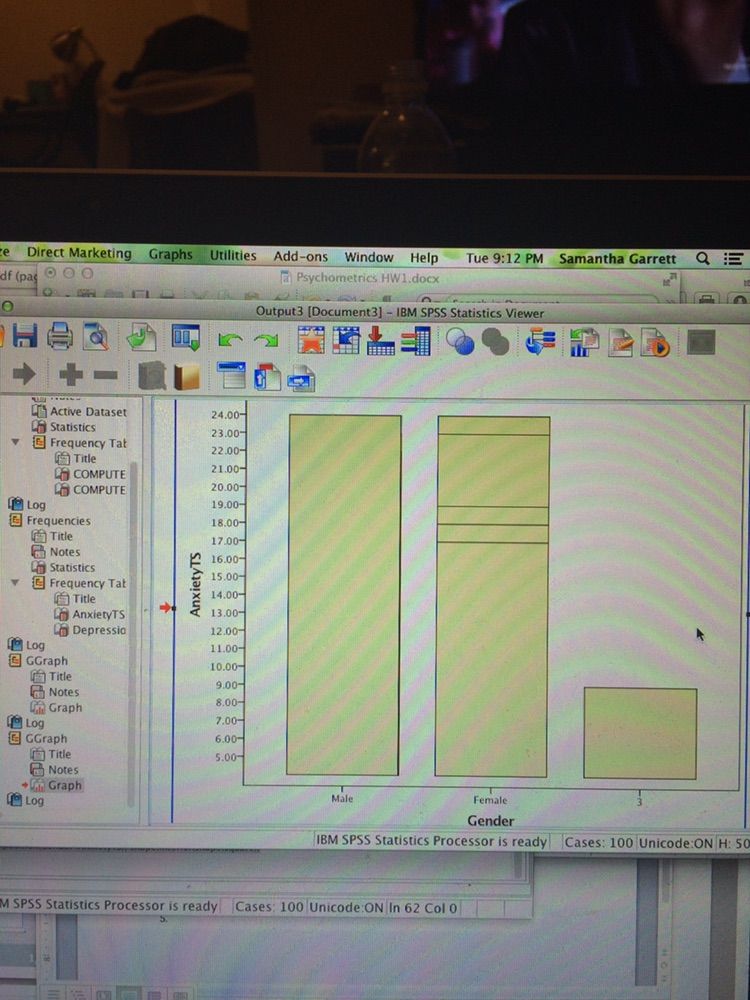The image size is (750, 1000).
Task: Select the highlighted Graph outline item
Action: click(x=56, y=785)
